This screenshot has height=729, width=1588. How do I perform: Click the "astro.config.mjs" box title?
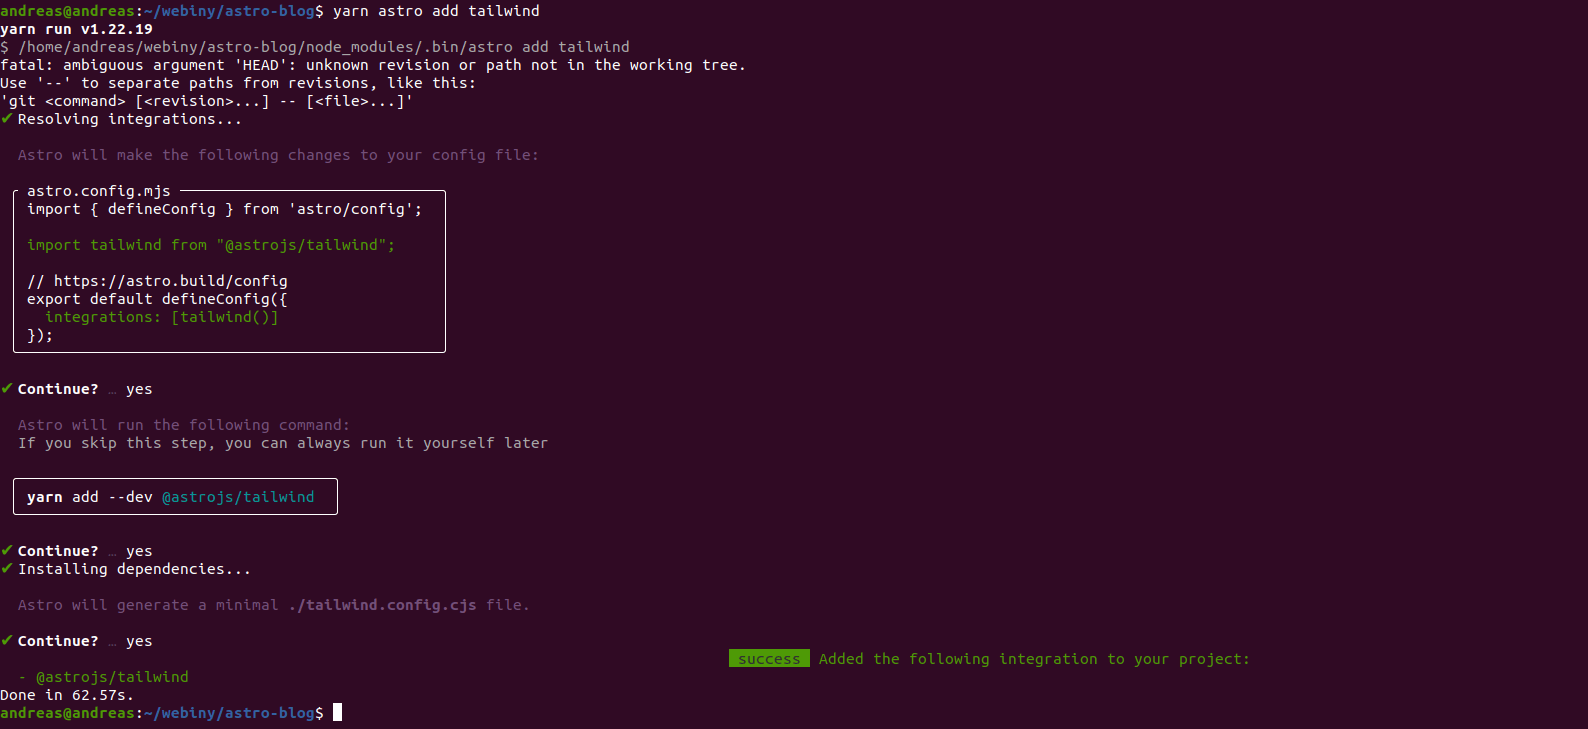99,191
